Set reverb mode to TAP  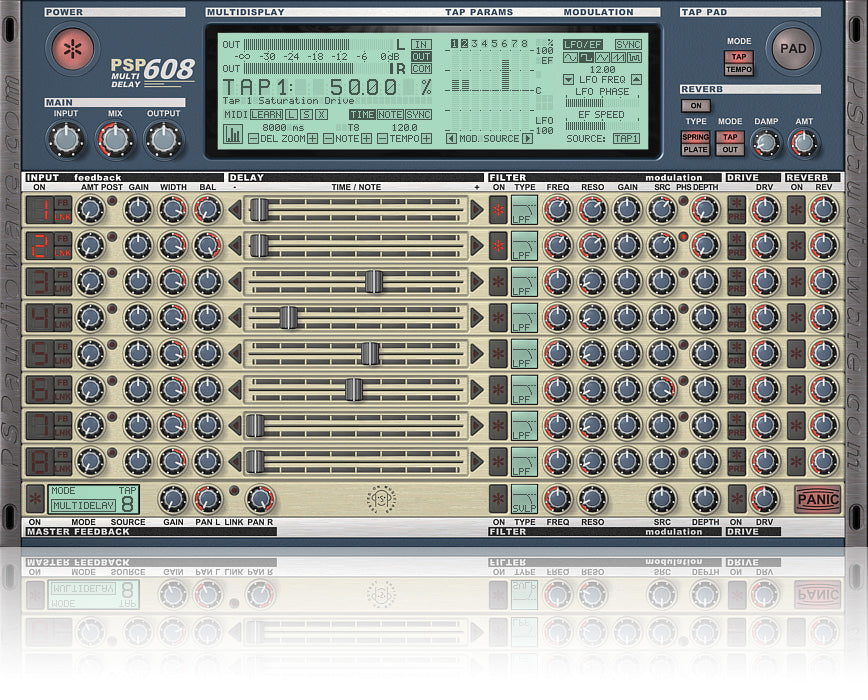730,137
